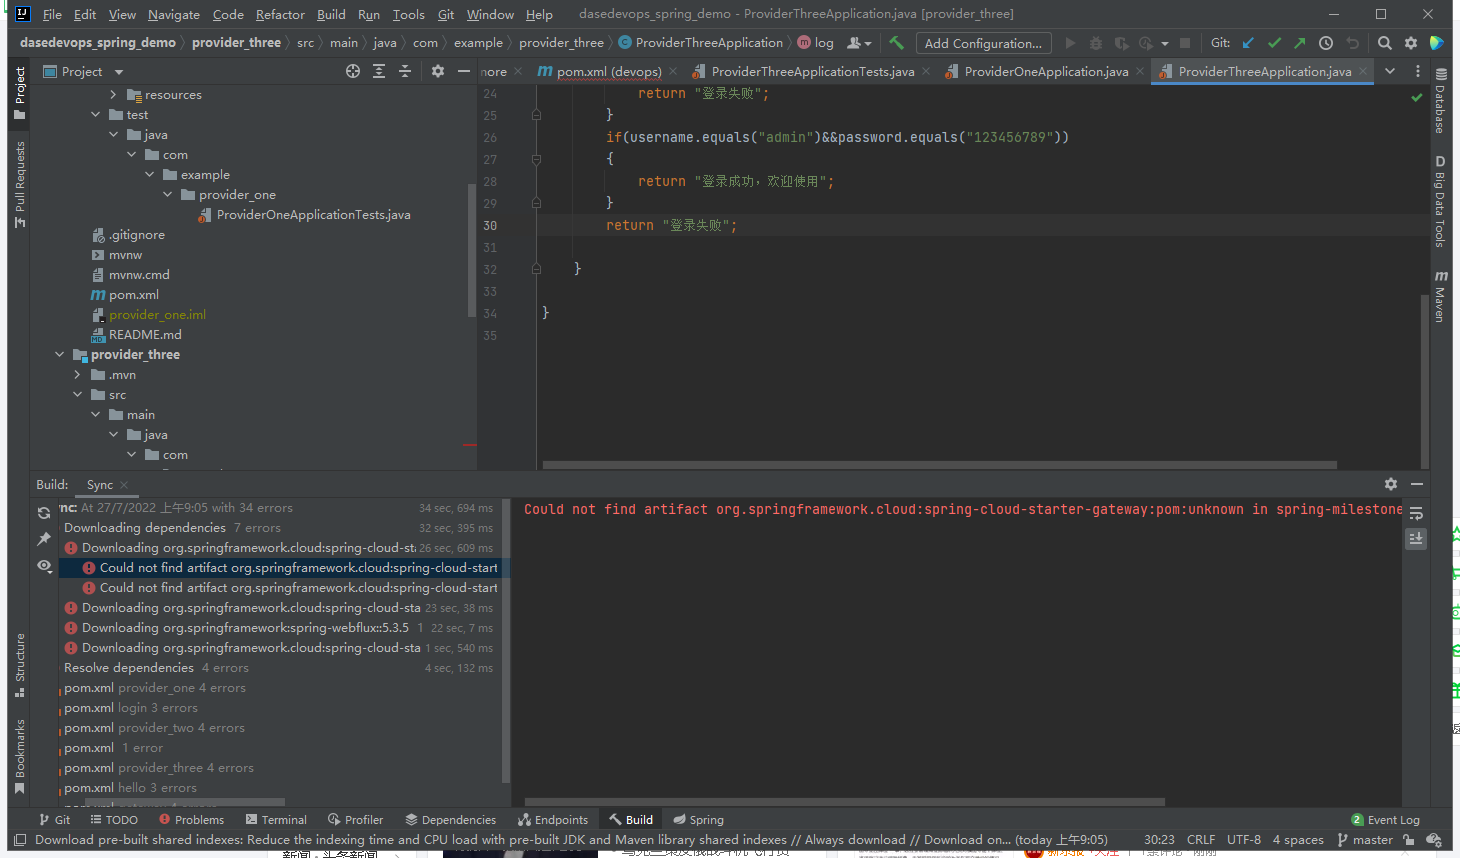This screenshot has height=858, width=1460.
Task: Toggle the eye view filter in Build panel
Action: coord(44,566)
